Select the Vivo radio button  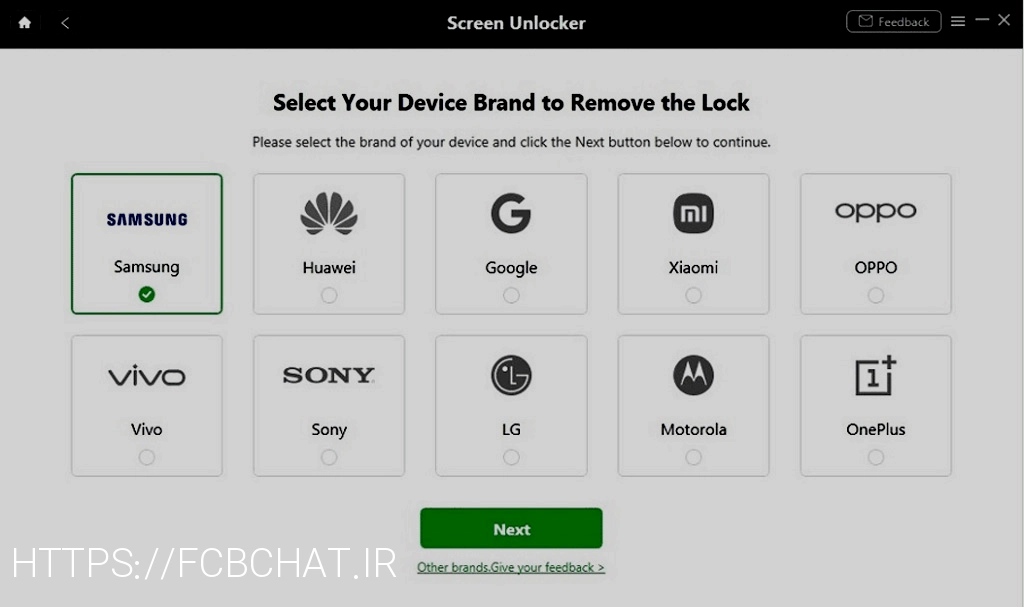coord(146,457)
